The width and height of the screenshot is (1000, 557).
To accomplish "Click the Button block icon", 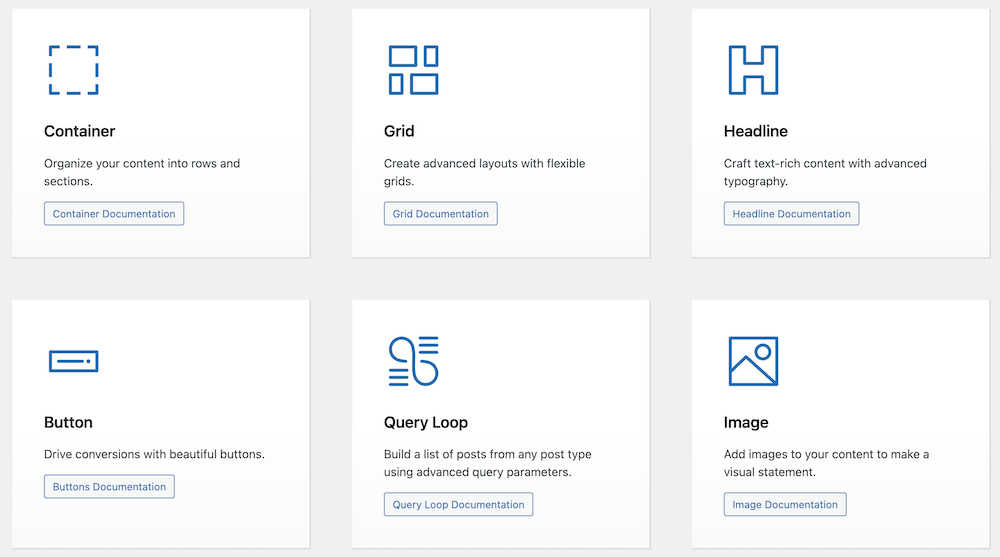I will click(73, 361).
